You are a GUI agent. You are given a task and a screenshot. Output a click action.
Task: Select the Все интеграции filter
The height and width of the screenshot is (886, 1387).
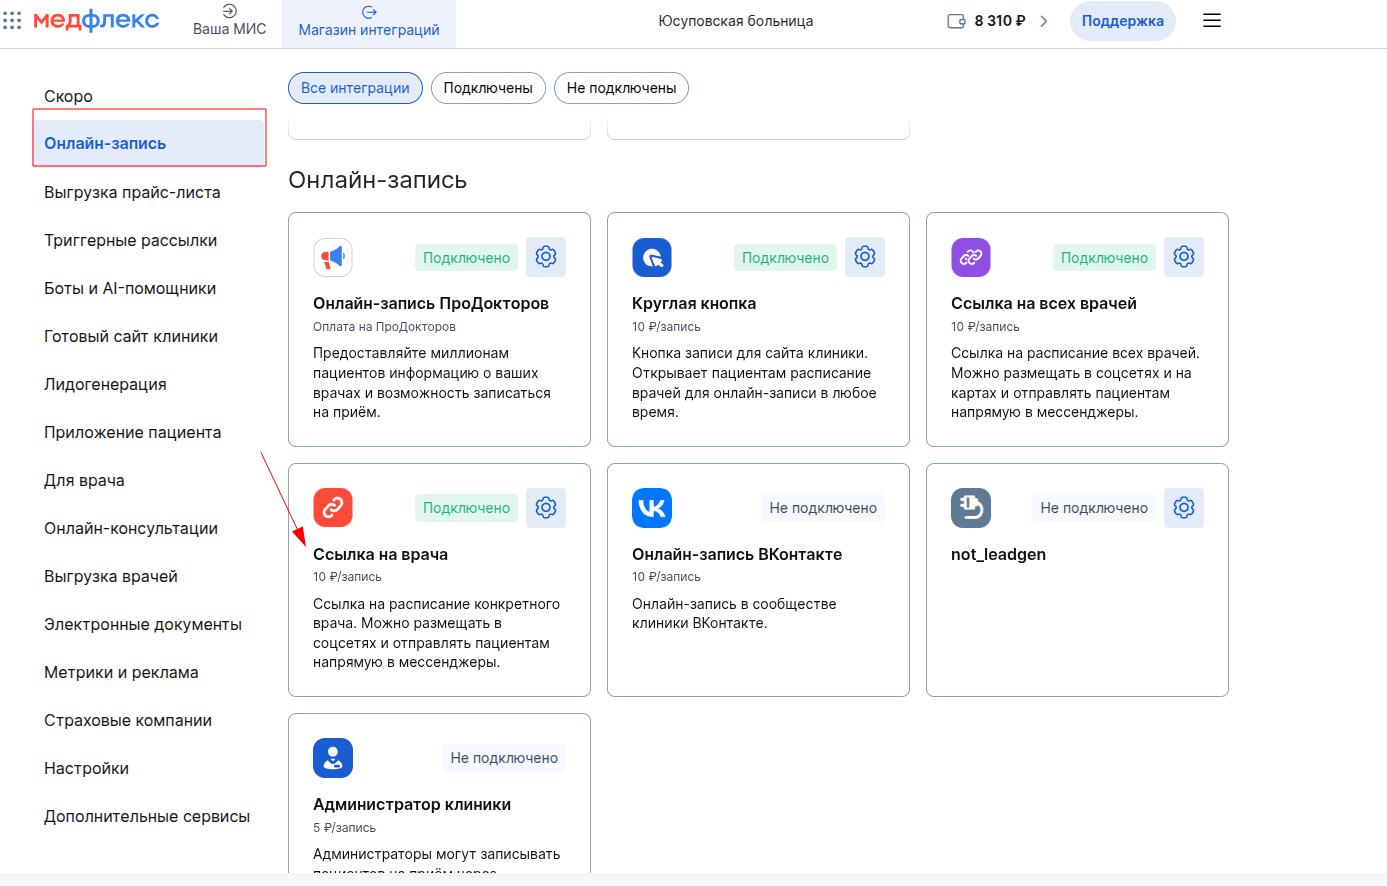[355, 88]
